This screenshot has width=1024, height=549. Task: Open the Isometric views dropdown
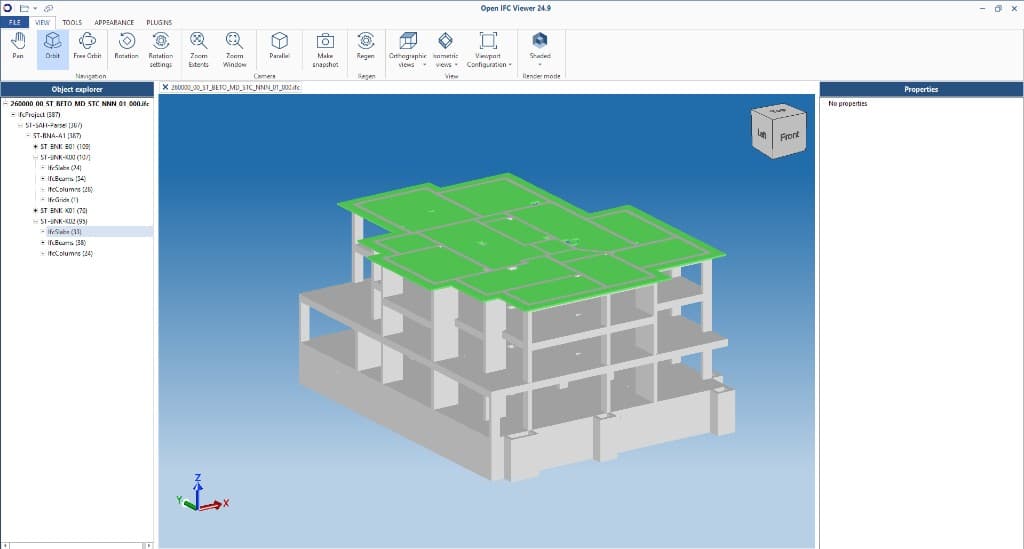445,50
